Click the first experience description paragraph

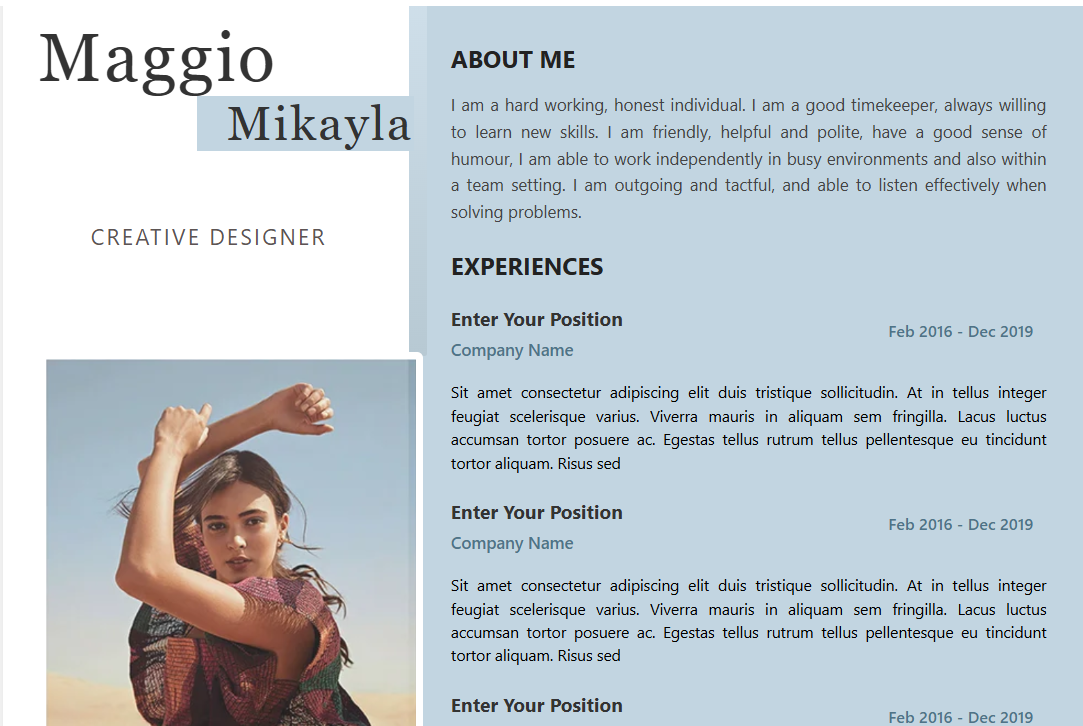(x=748, y=428)
